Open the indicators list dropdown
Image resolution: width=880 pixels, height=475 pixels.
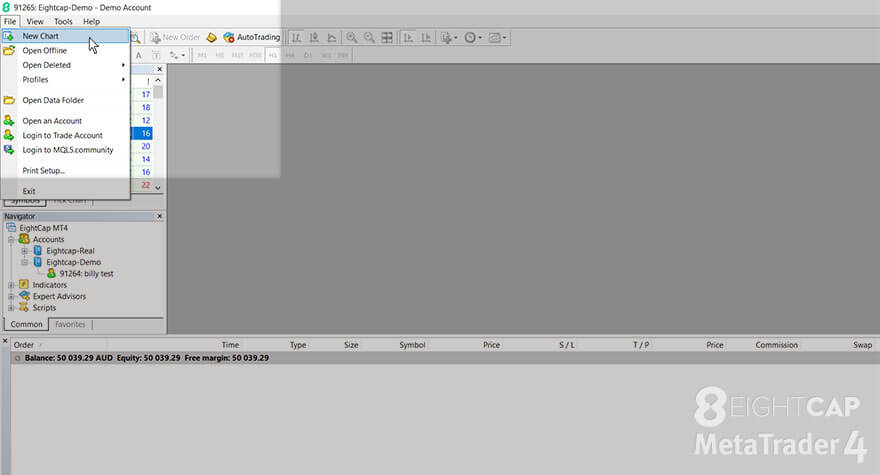point(449,38)
